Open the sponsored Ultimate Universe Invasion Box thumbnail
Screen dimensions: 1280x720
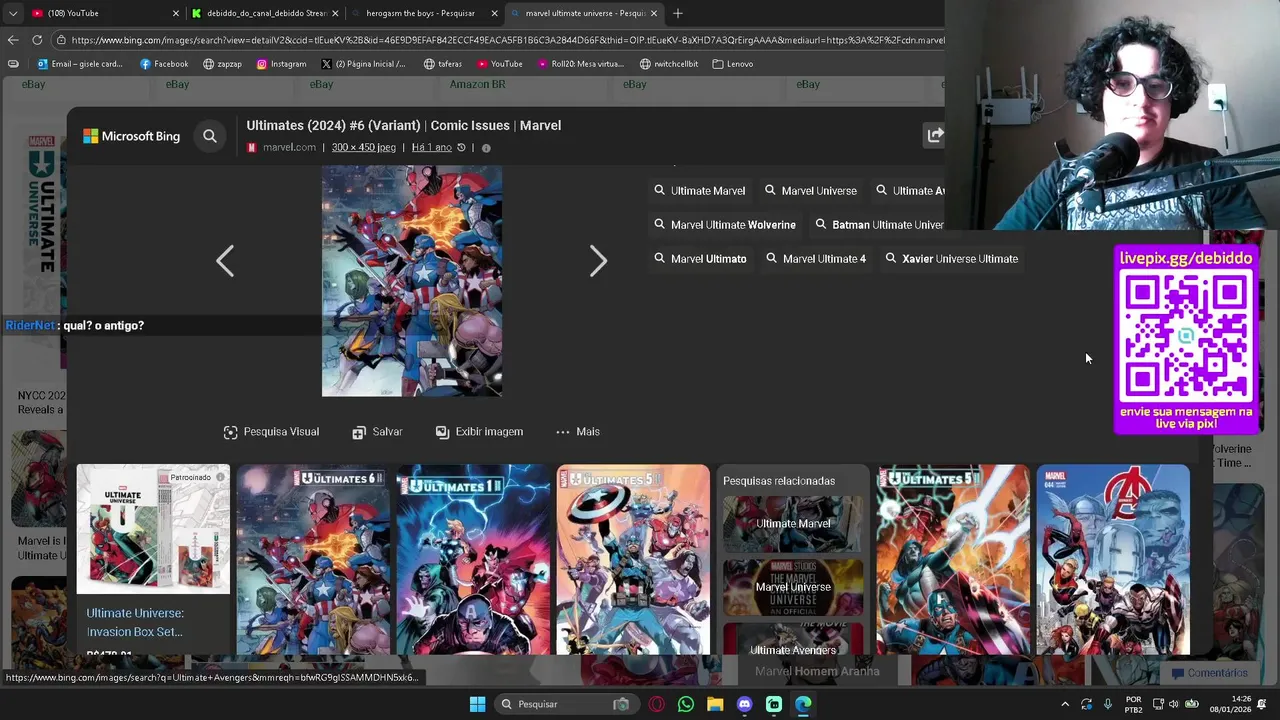tap(153, 529)
